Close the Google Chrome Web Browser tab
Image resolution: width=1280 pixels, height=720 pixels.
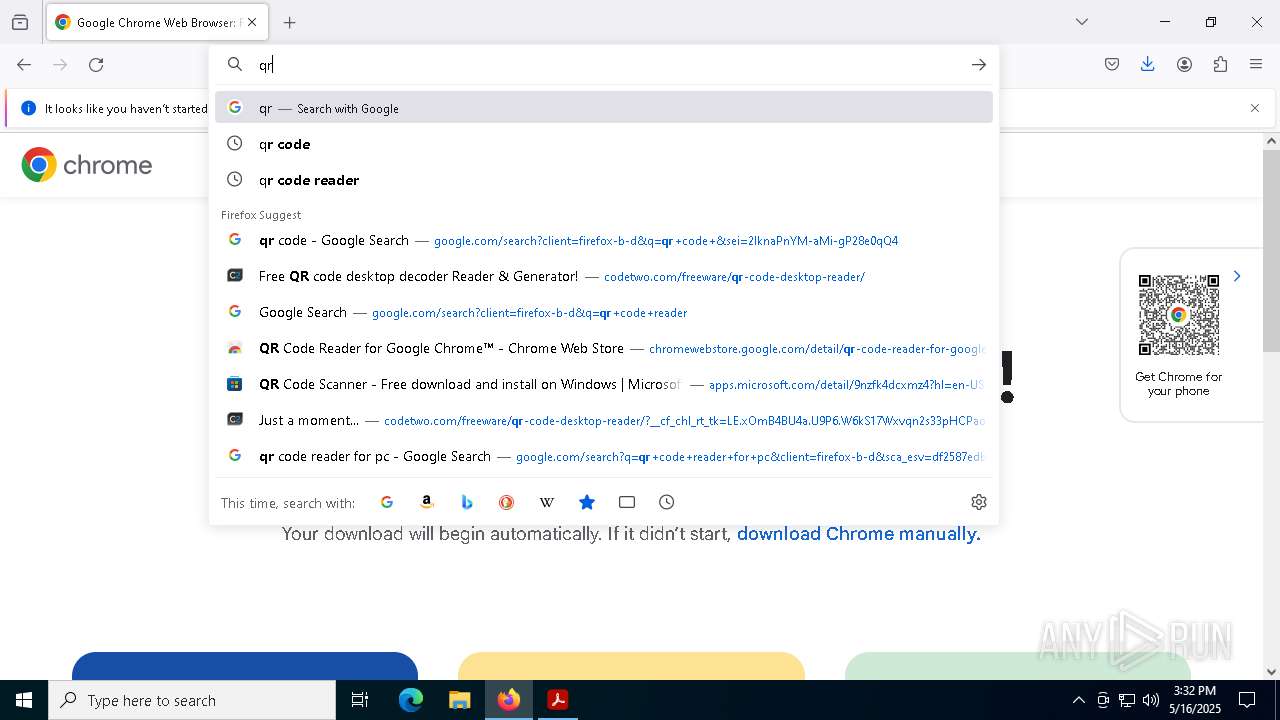pos(252,22)
